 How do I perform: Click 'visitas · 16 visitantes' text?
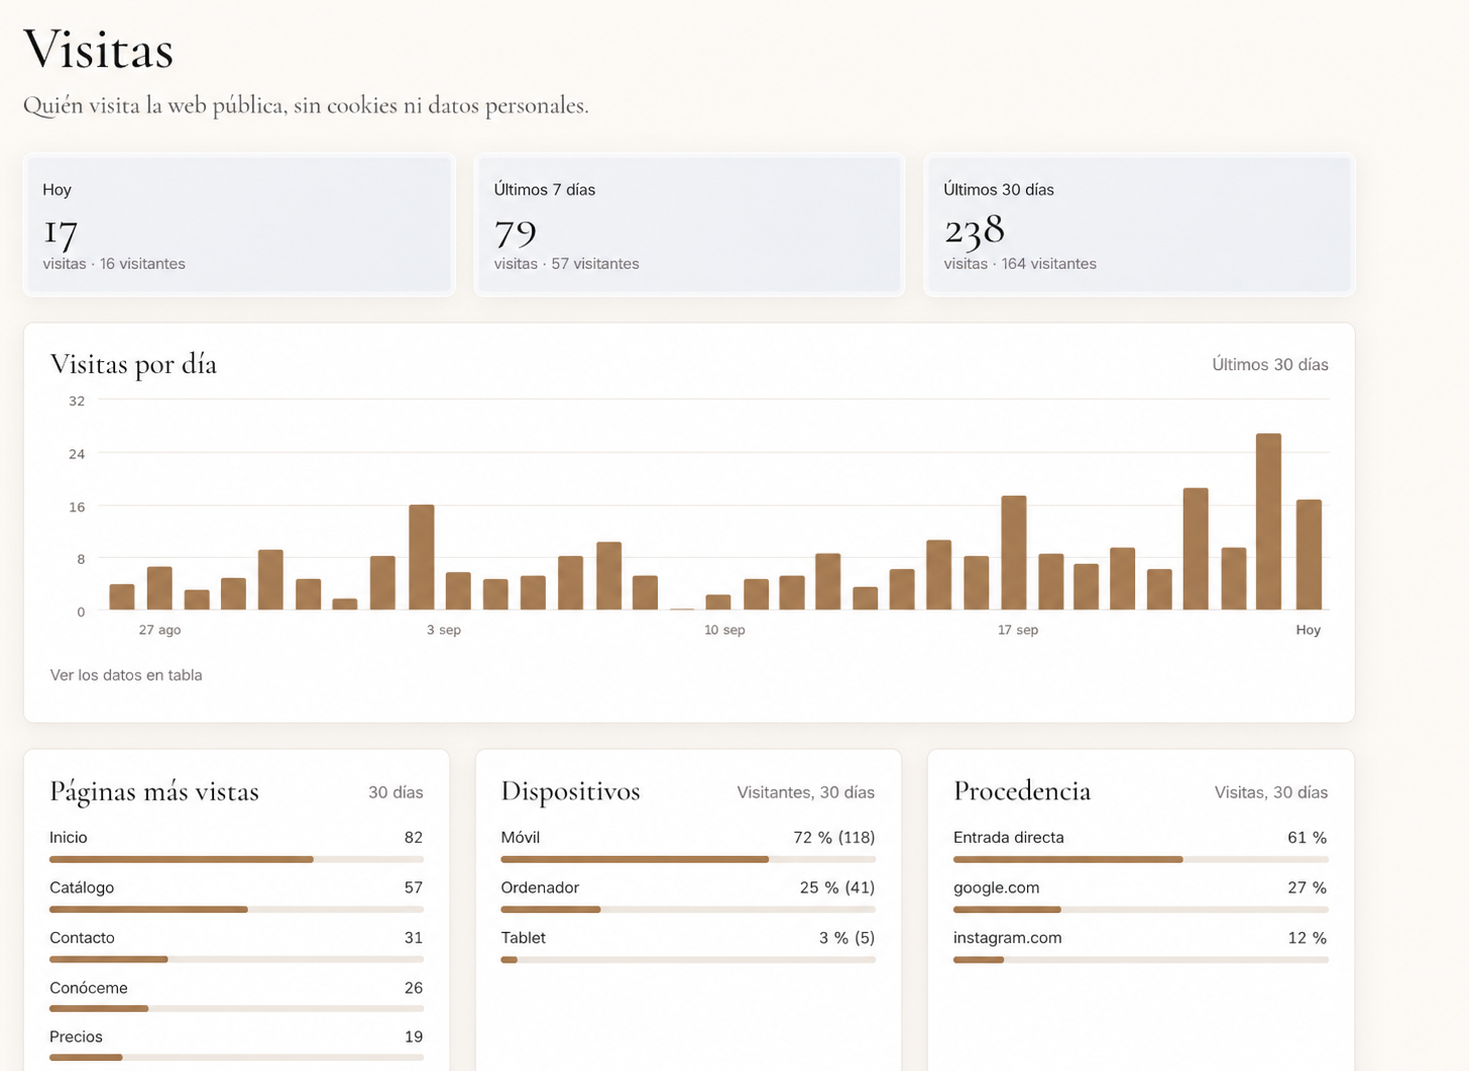click(x=114, y=264)
